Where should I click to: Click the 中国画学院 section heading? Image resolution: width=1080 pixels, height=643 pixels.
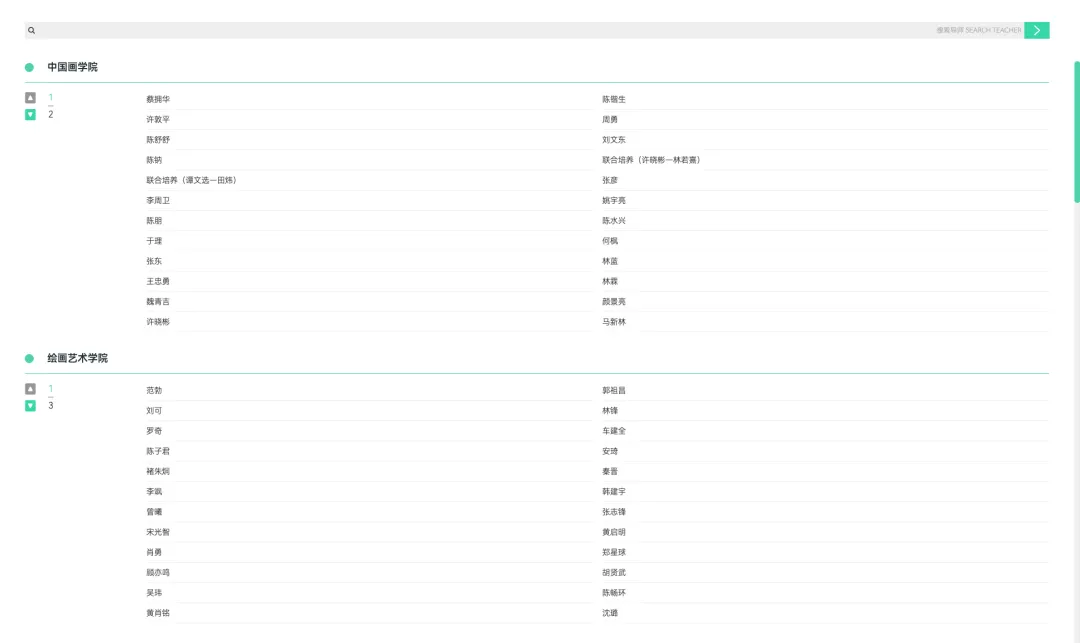[72, 67]
